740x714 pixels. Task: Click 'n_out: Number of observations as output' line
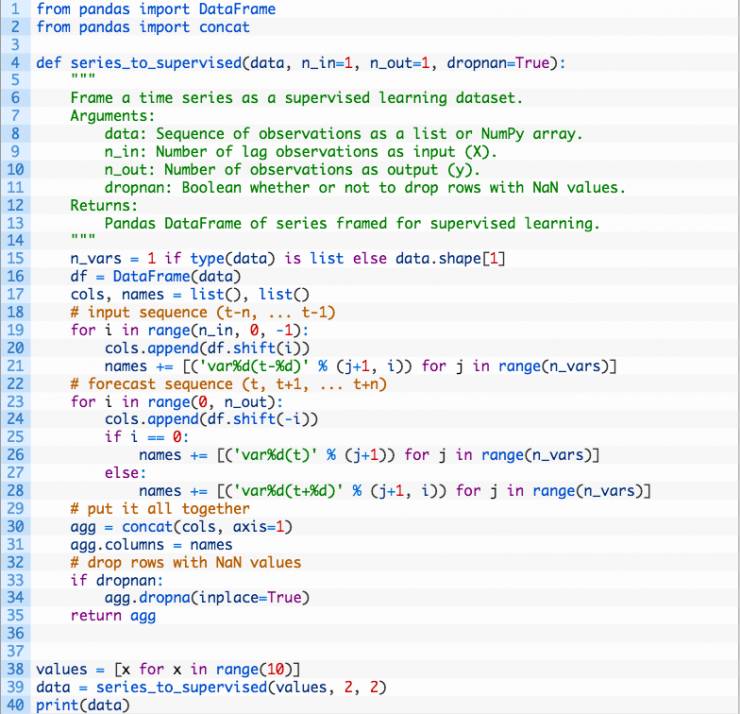click(x=292, y=170)
